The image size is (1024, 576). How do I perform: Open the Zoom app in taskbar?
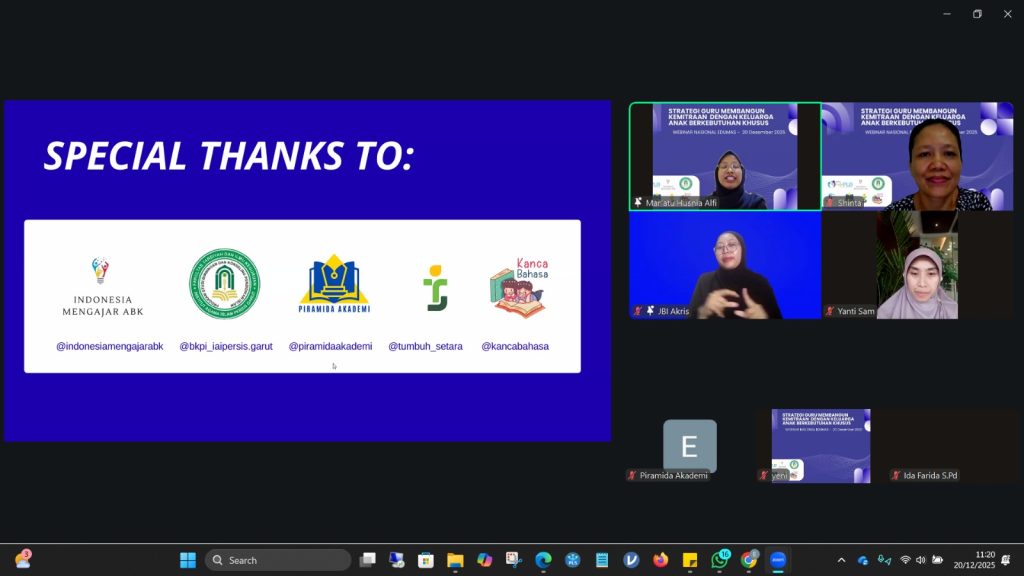pos(777,560)
